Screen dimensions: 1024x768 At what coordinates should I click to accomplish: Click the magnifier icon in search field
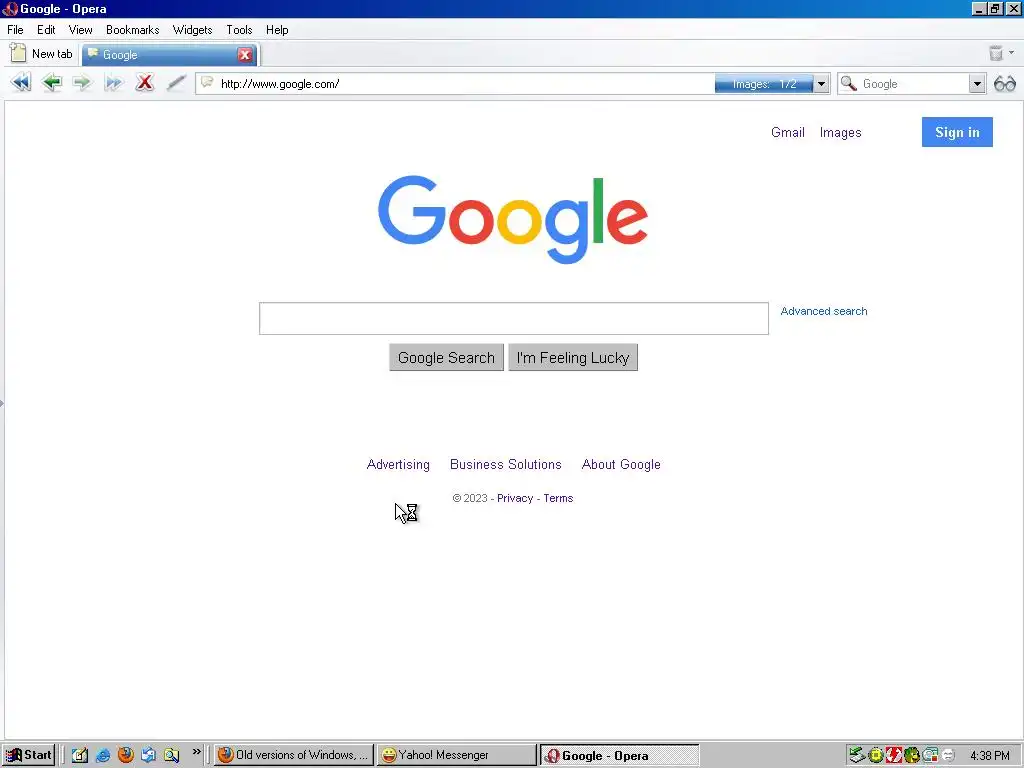pos(848,84)
